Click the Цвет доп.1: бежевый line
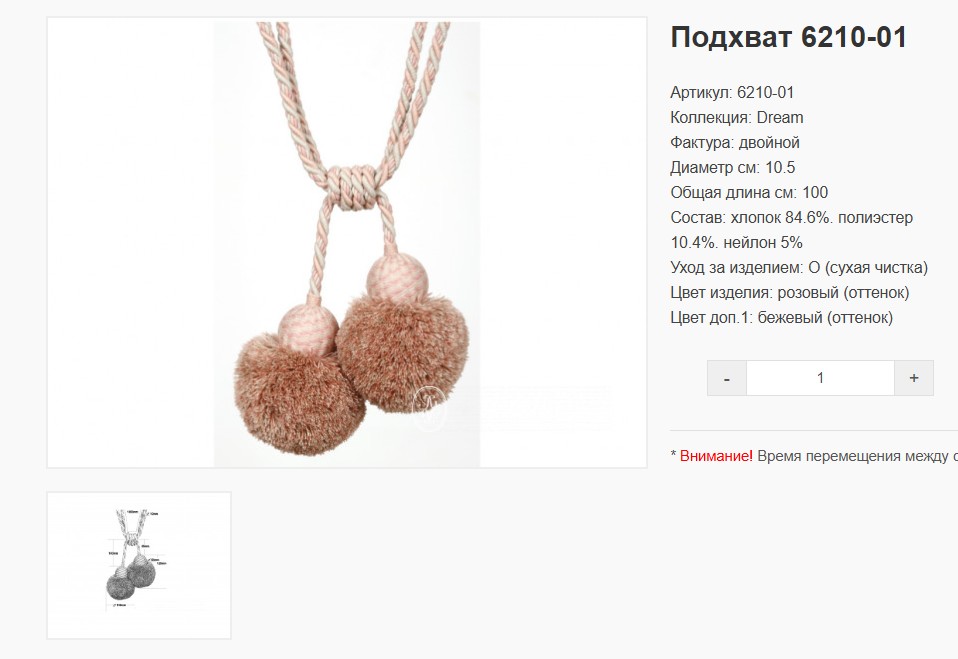This screenshot has width=958, height=659. 781,318
